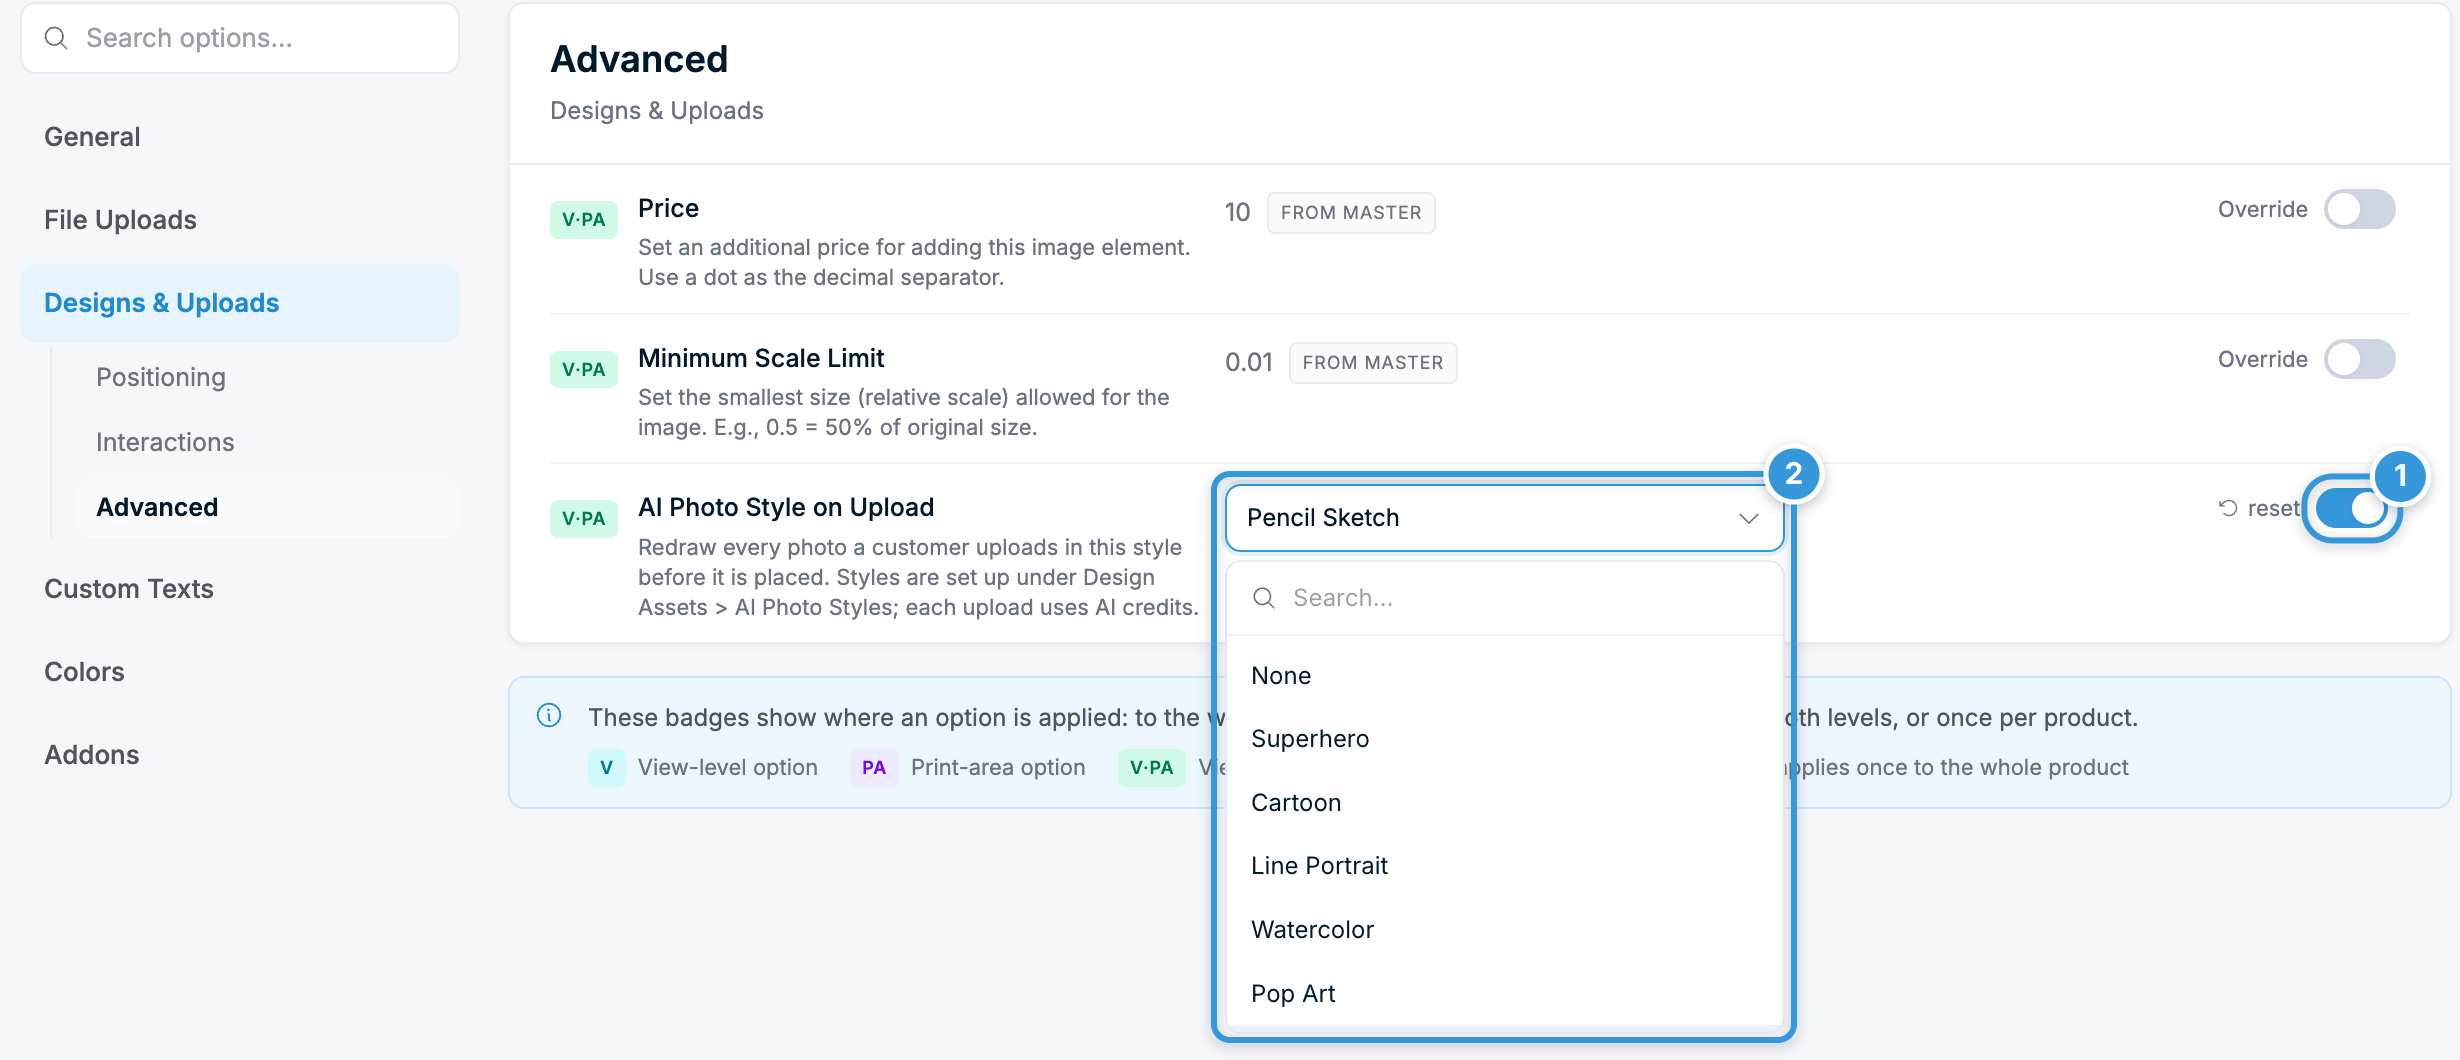
Task: Select Pop Art style option
Action: tap(1504, 994)
